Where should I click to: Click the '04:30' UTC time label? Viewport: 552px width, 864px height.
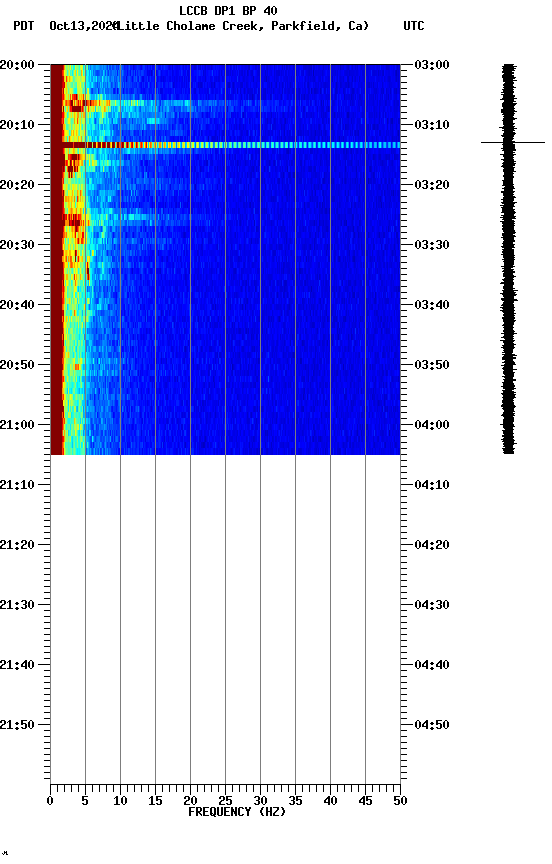pos(432,605)
